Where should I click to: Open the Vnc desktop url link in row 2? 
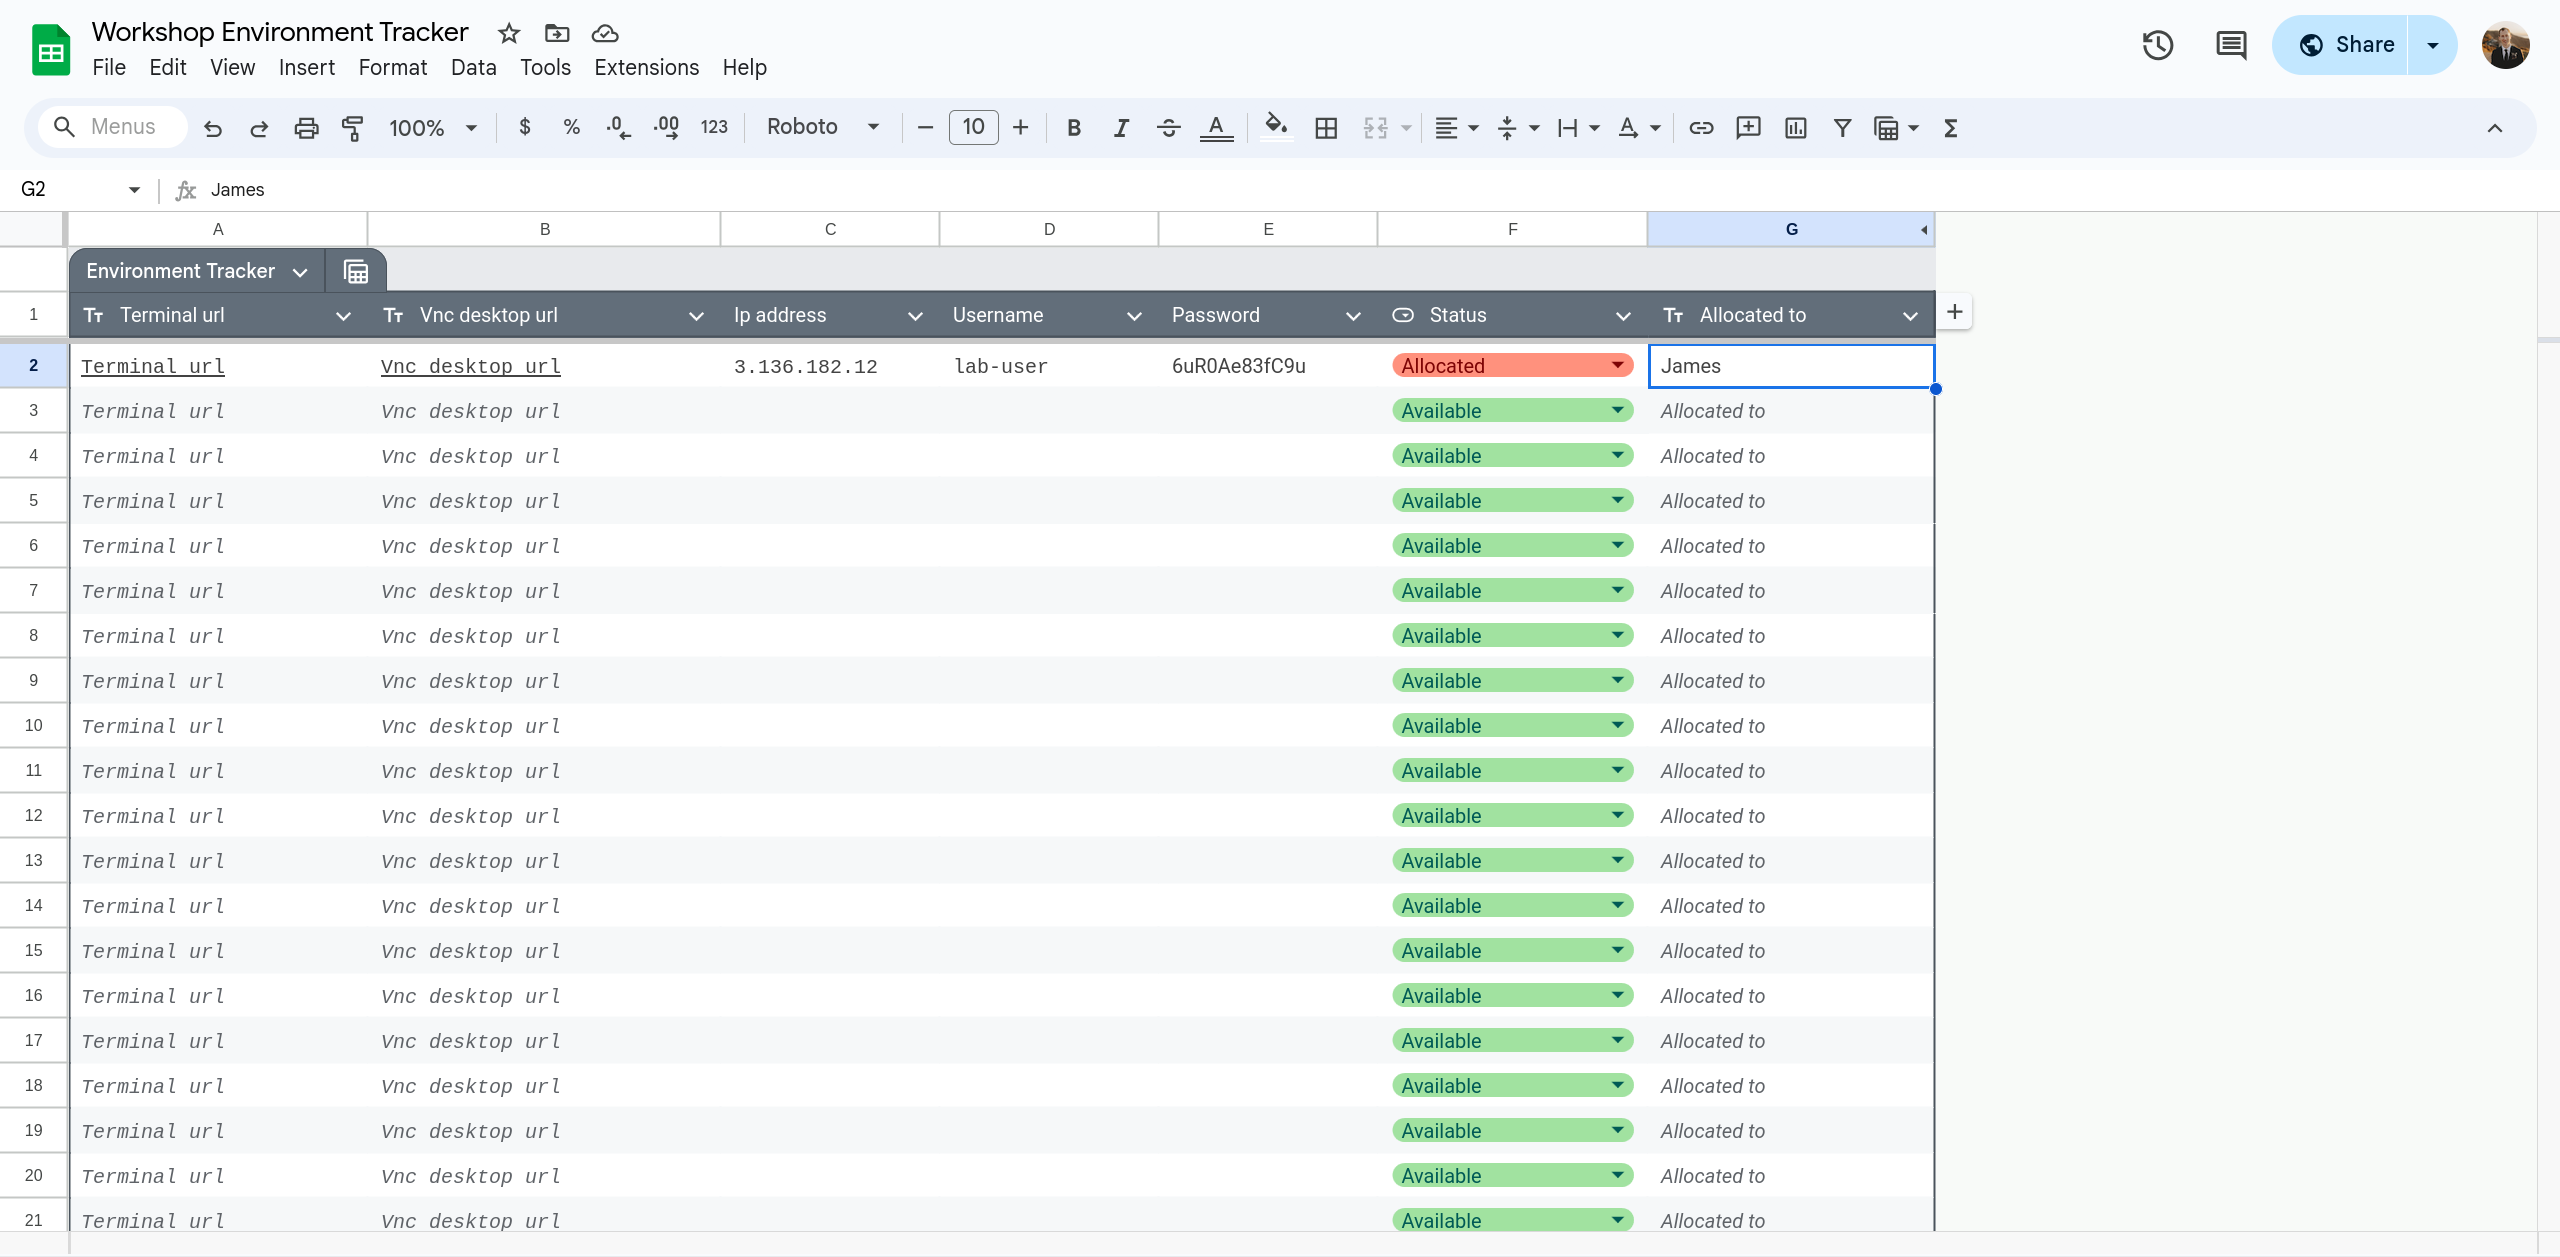(470, 366)
